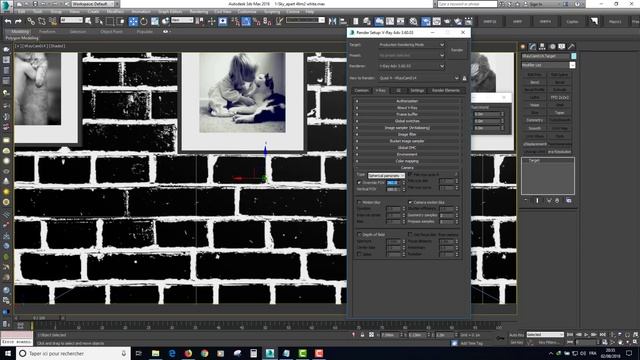This screenshot has width=640, height=360.
Task: Click the FFD 2x2x2 modifier button
Action: point(560,98)
